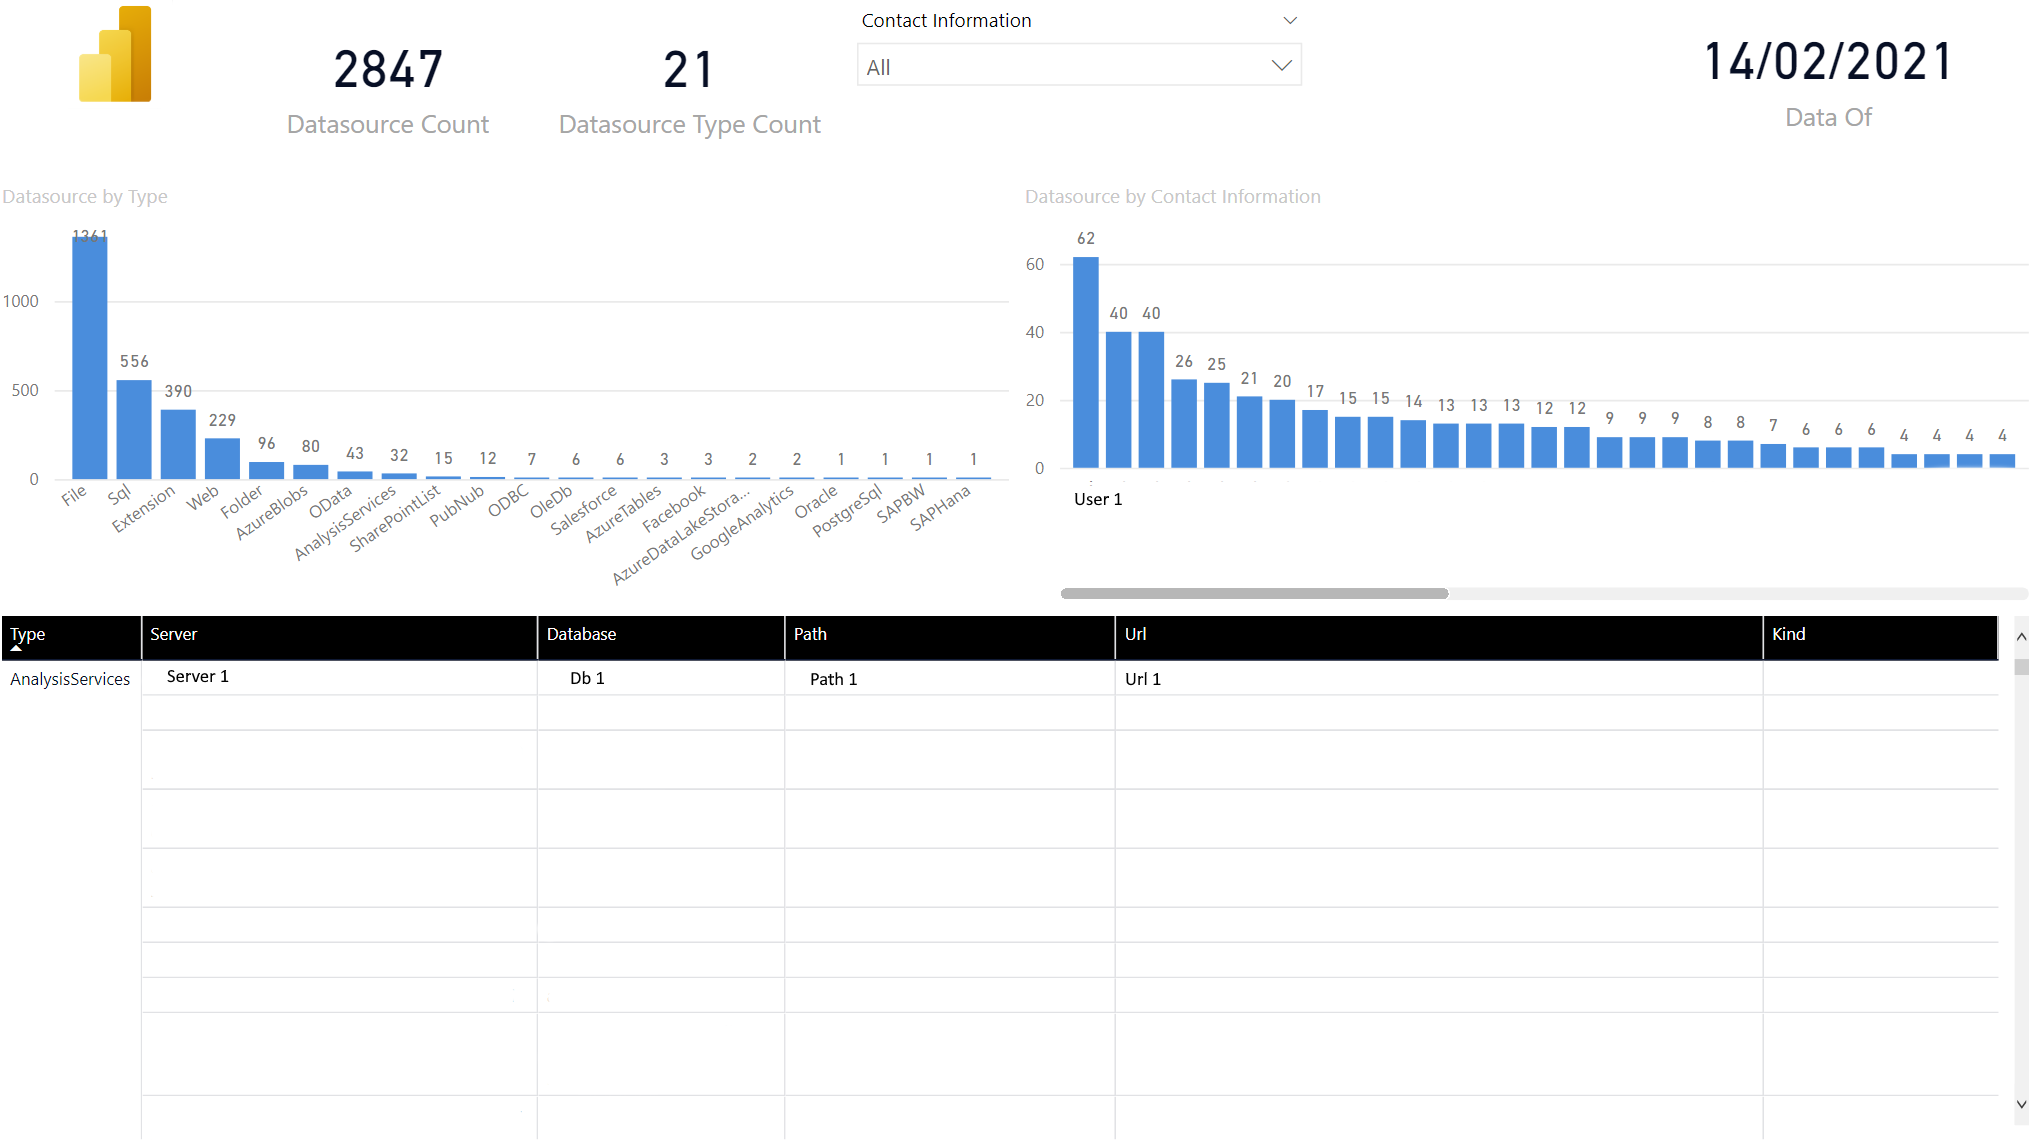Image resolution: width=2036 pixels, height=1146 pixels.
Task: Select the contact bar labeled 25
Action: pyautogui.click(x=1217, y=425)
